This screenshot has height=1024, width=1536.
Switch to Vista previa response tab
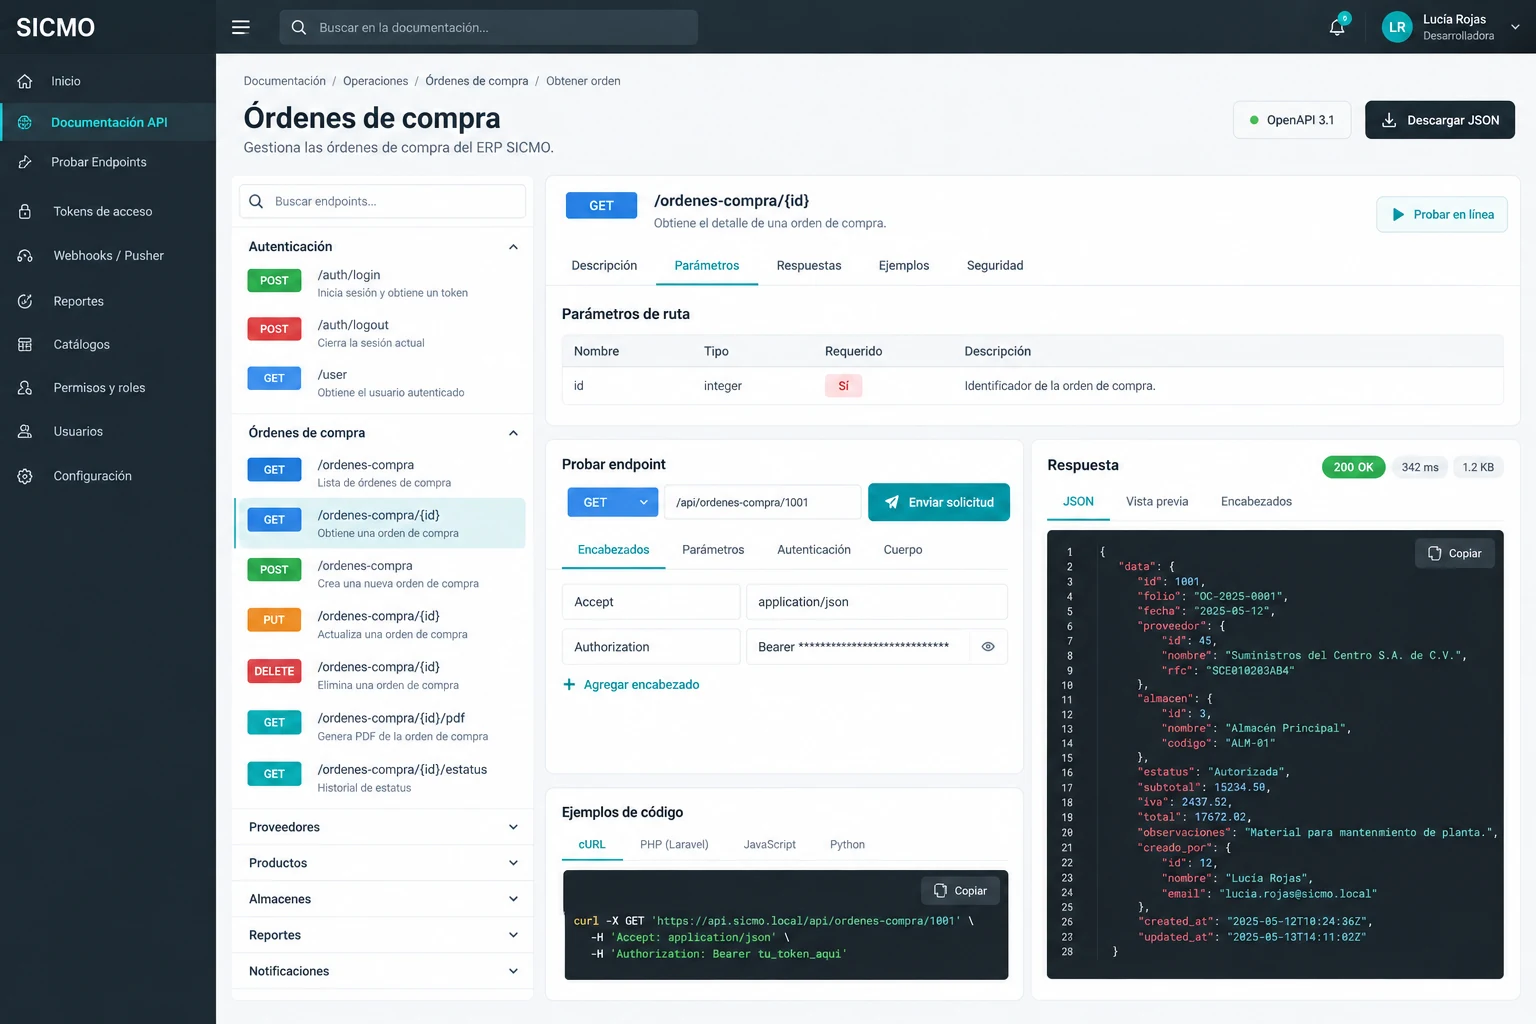tap(1157, 502)
